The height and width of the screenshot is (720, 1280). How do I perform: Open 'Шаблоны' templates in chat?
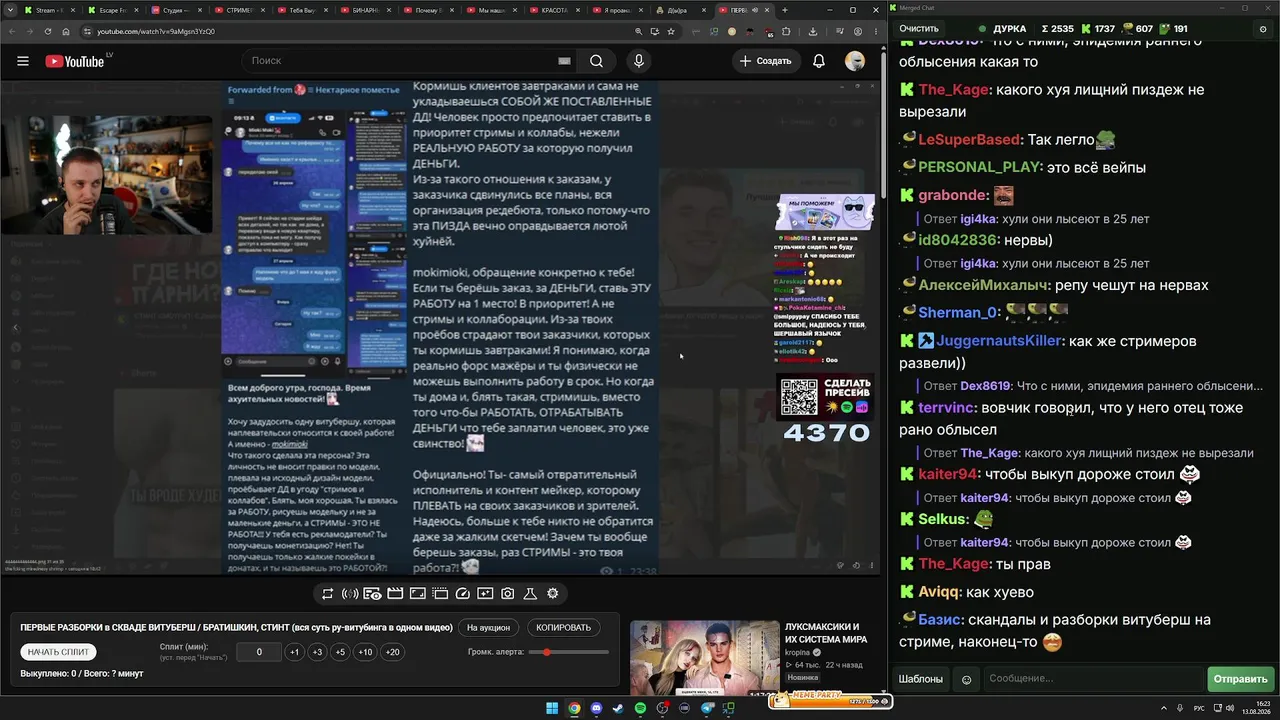click(920, 679)
